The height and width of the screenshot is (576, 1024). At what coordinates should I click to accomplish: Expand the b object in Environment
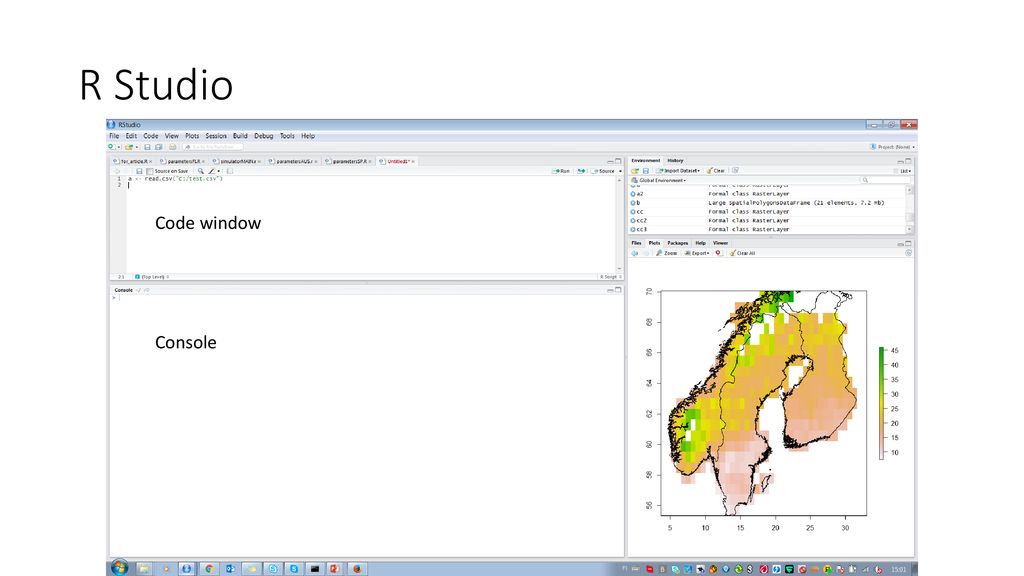[x=633, y=203]
